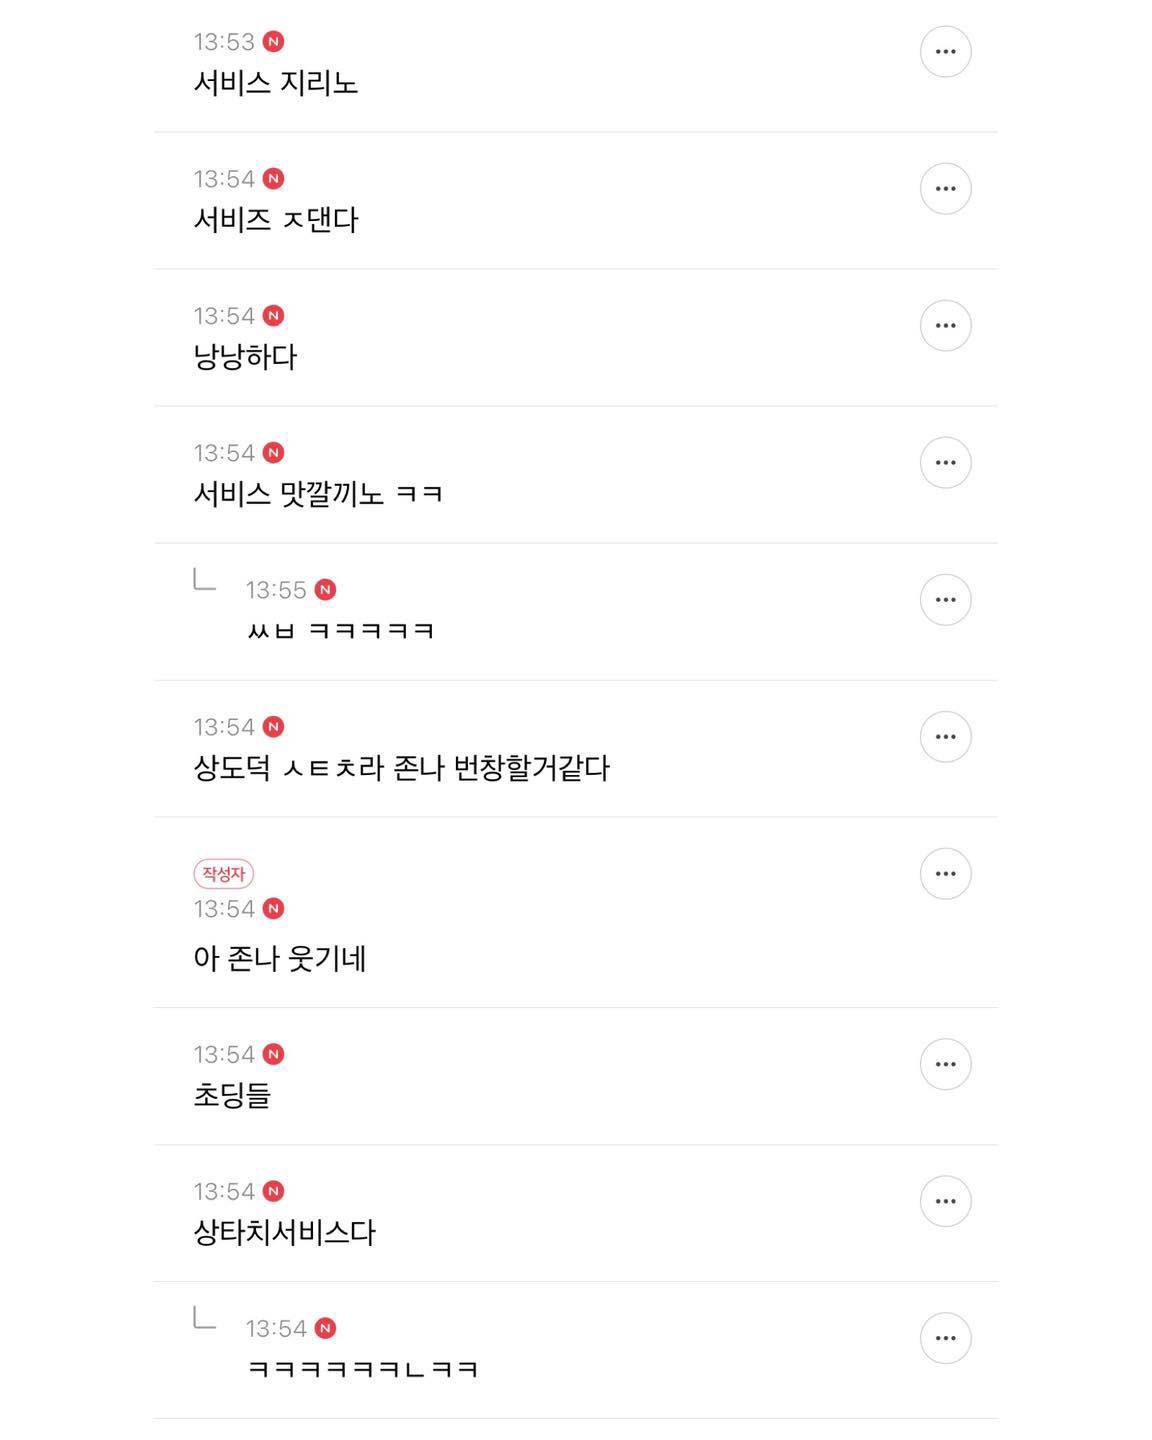Open more options for last ㅋㅋㅋ reply
Screen dimensions: 1152x1440
[x=945, y=1338]
